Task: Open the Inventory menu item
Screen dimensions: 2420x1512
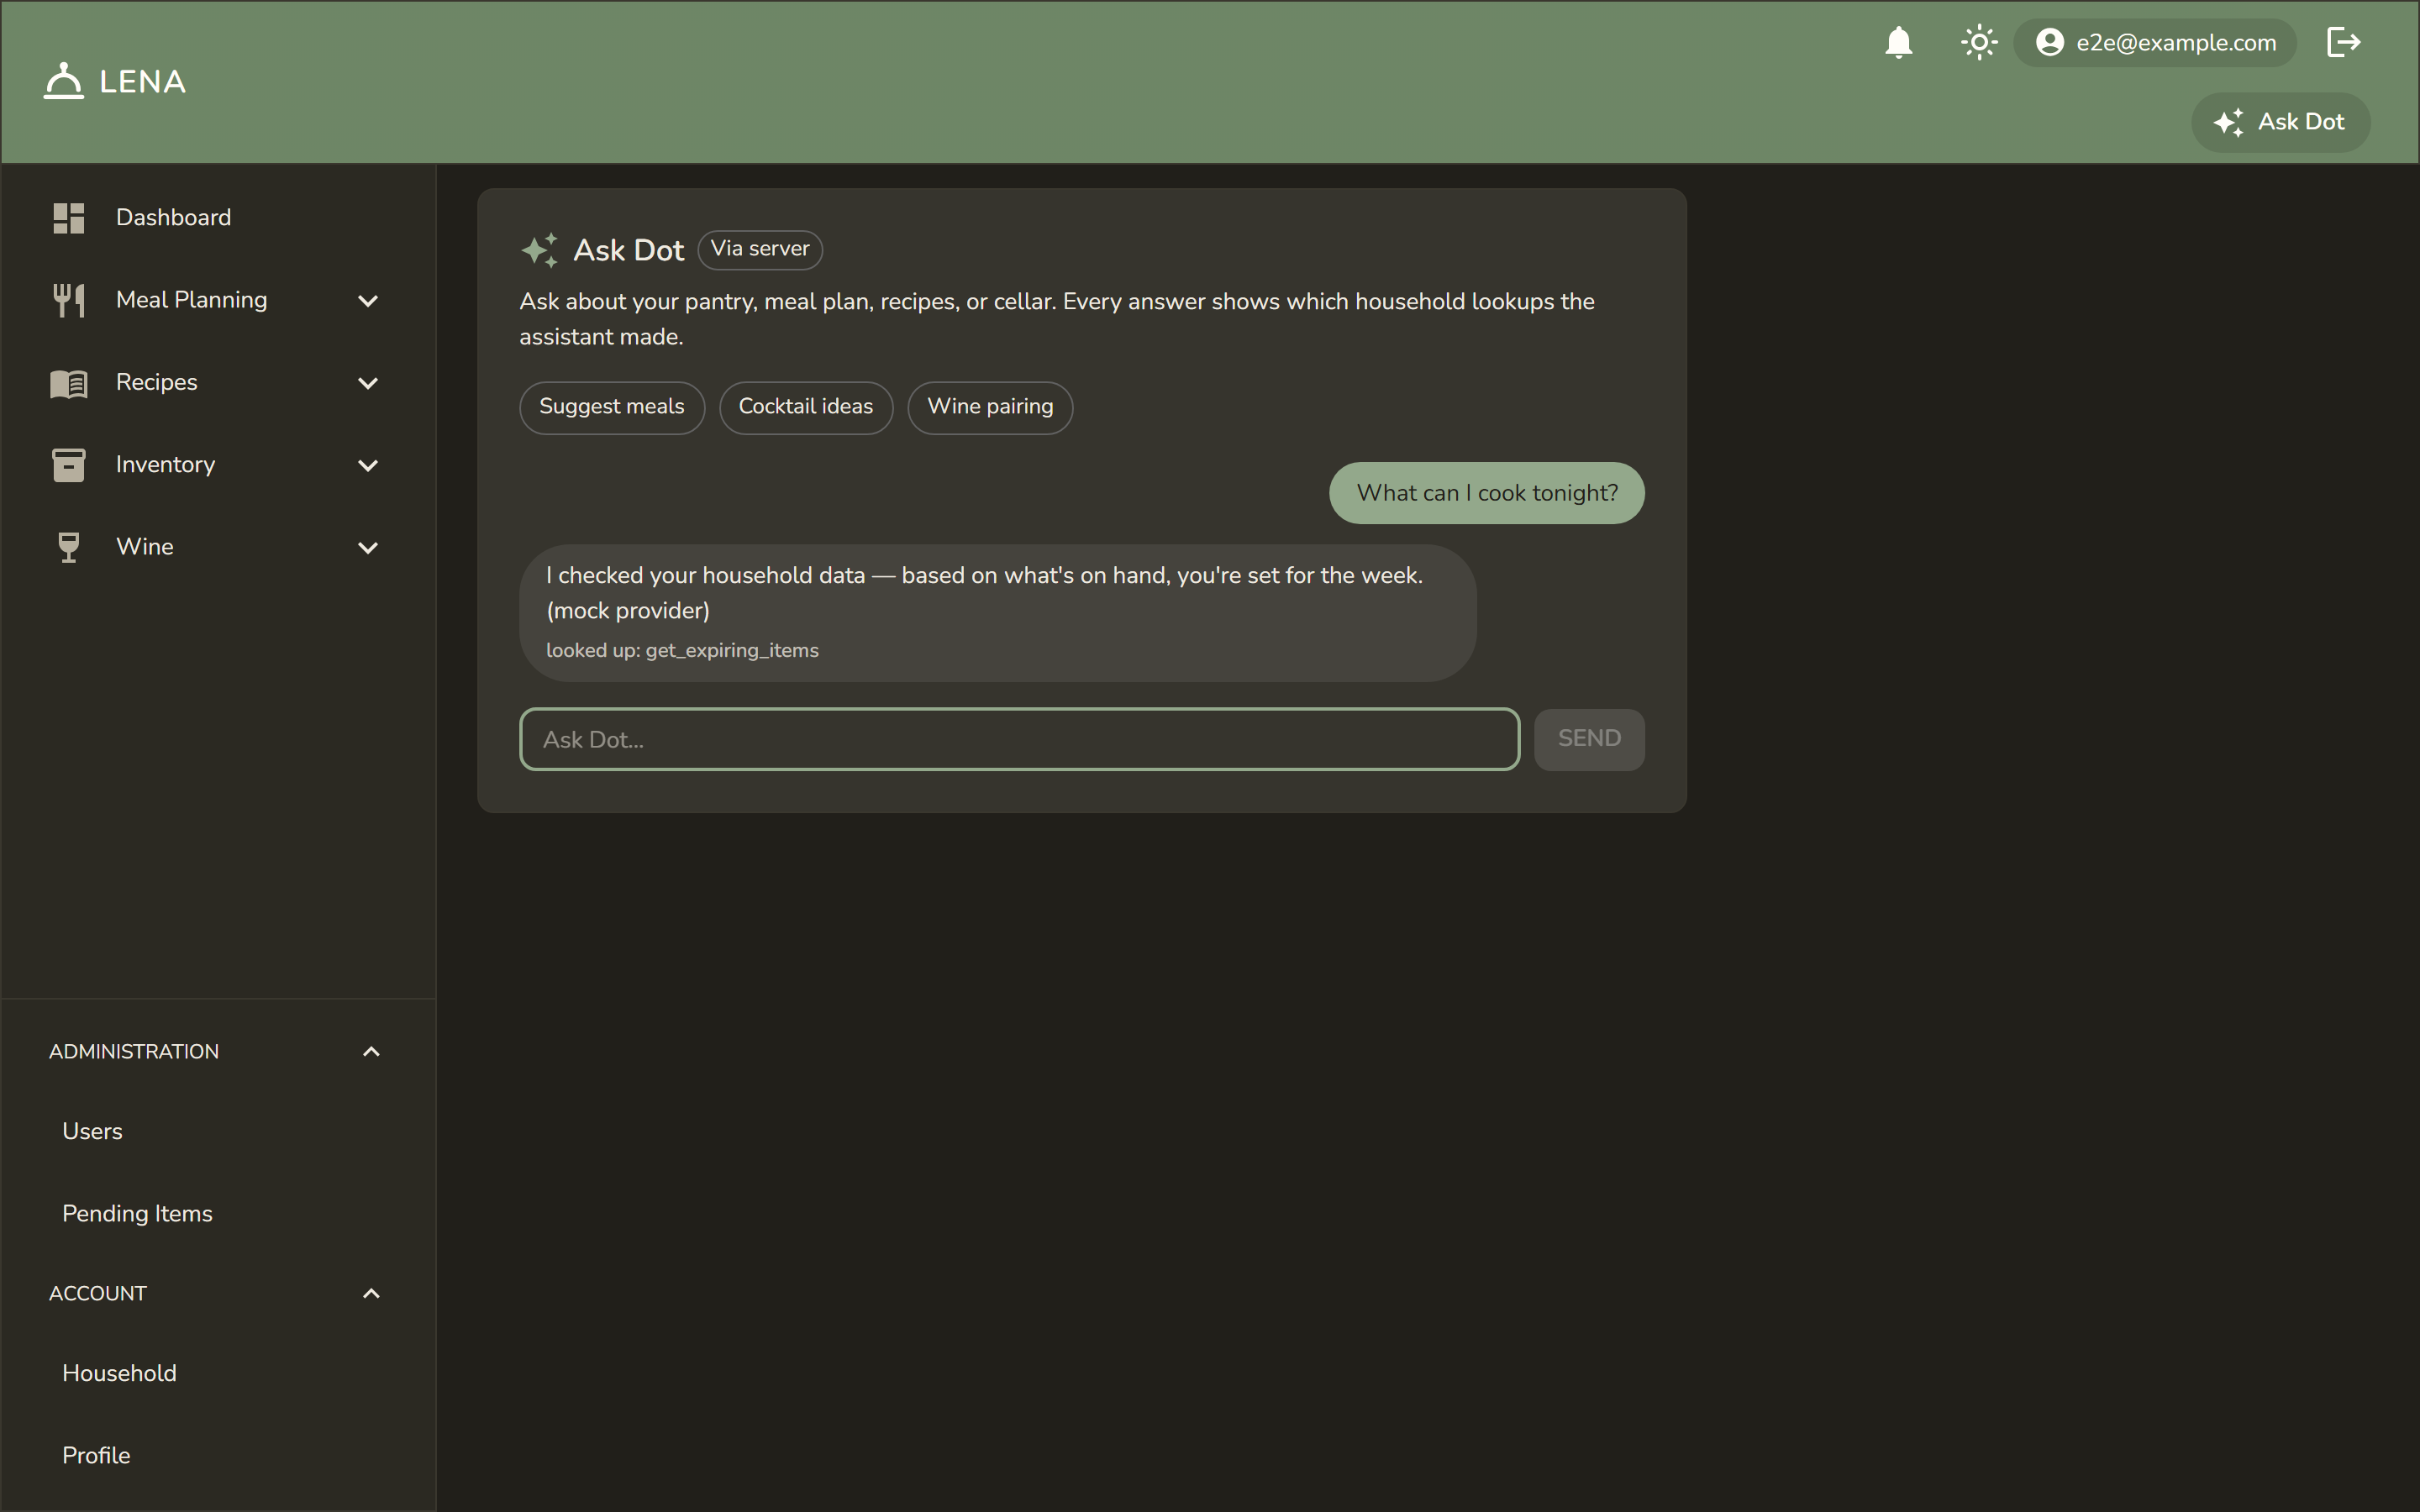Action: (218, 465)
